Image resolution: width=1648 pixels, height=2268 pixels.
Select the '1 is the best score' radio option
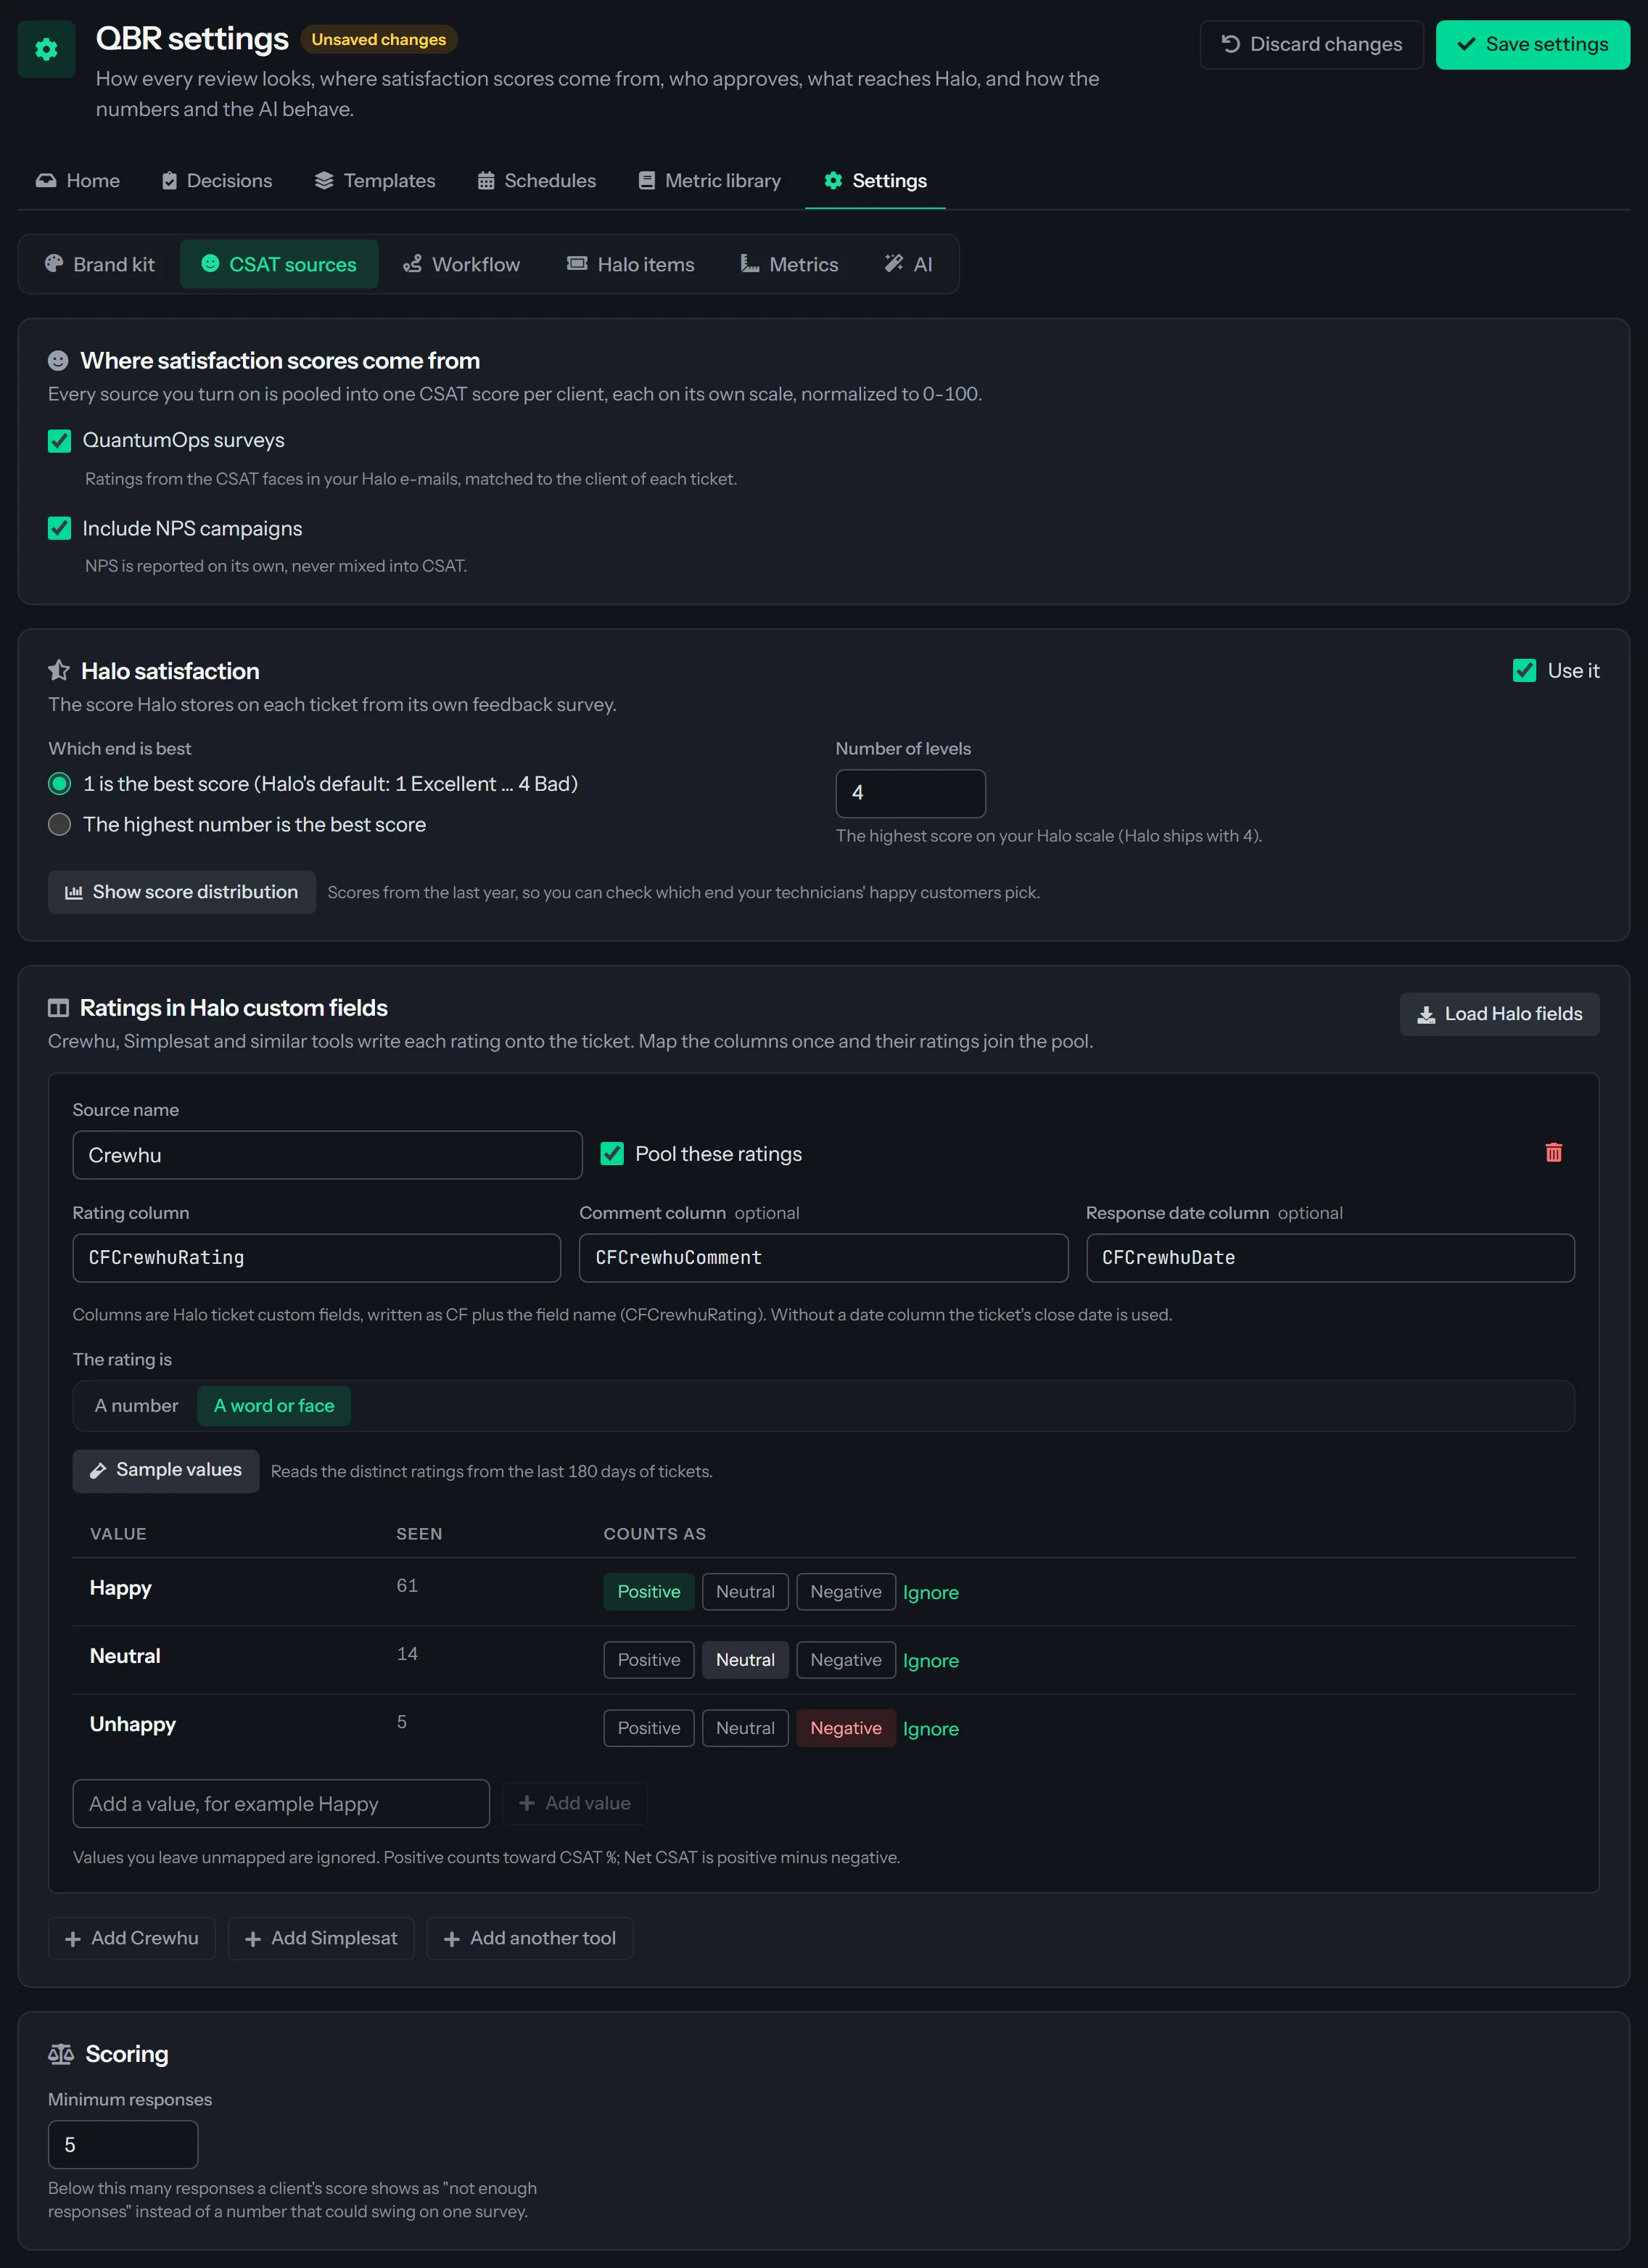point(60,784)
